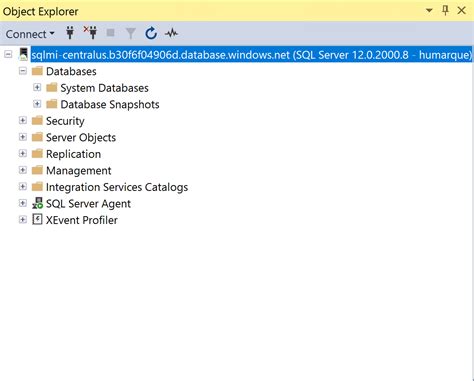This screenshot has width=474, height=381.
Task: Expand the Database Snapshots node
Action: (37, 104)
